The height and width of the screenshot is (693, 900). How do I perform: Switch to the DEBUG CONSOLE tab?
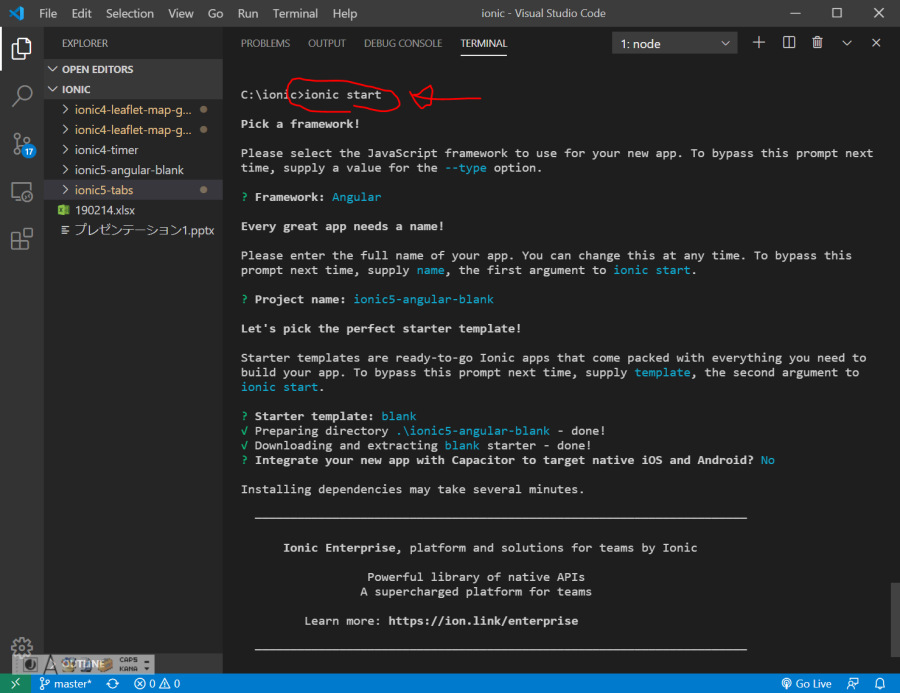[403, 44]
